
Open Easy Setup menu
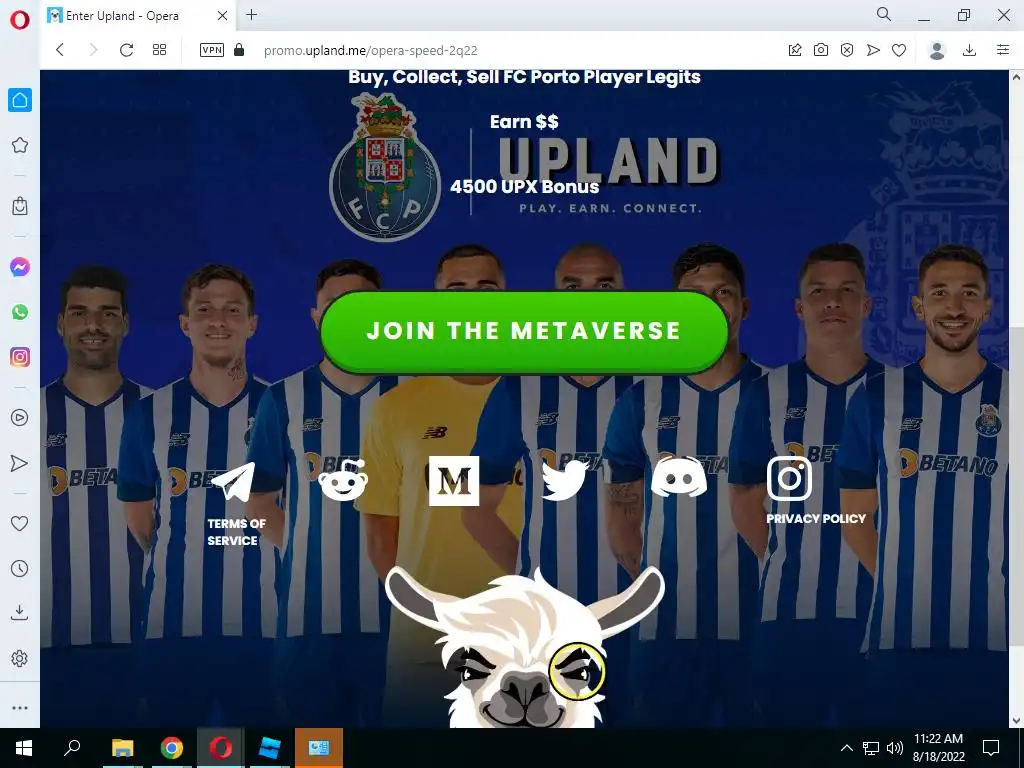(1003, 50)
